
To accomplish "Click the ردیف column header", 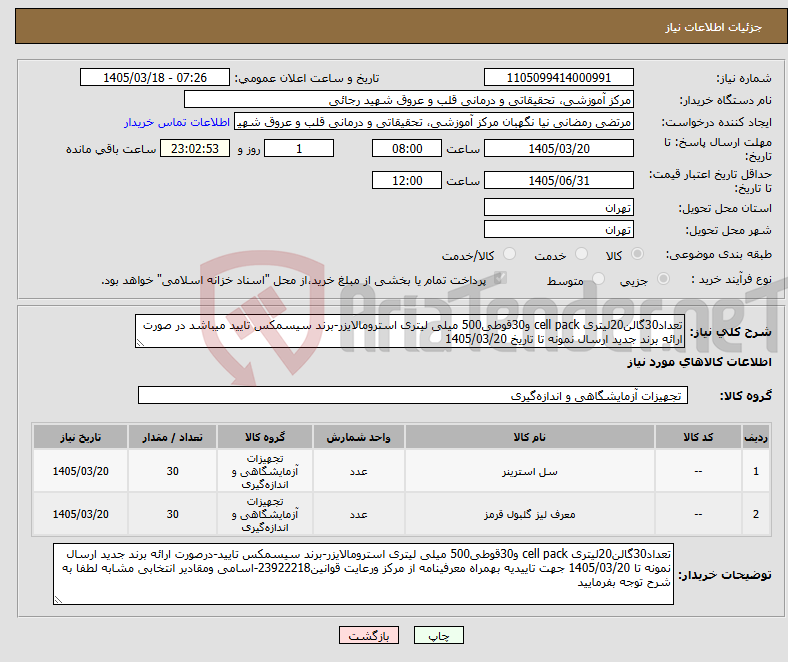I will click(x=756, y=437).
